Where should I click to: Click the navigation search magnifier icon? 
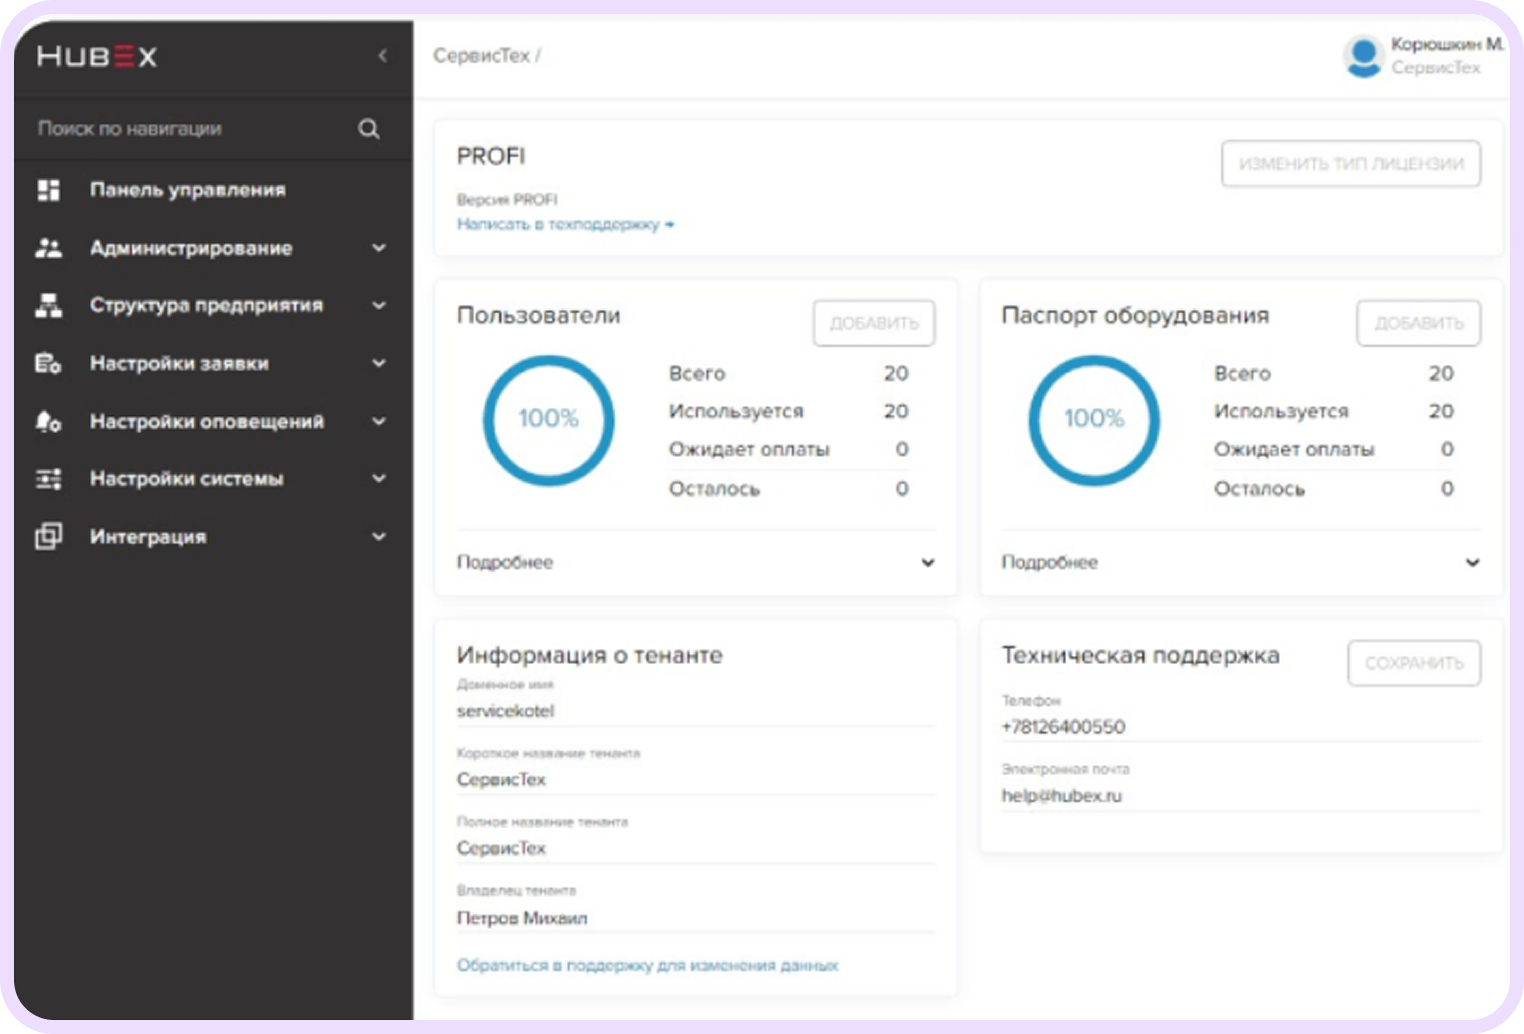point(369,129)
